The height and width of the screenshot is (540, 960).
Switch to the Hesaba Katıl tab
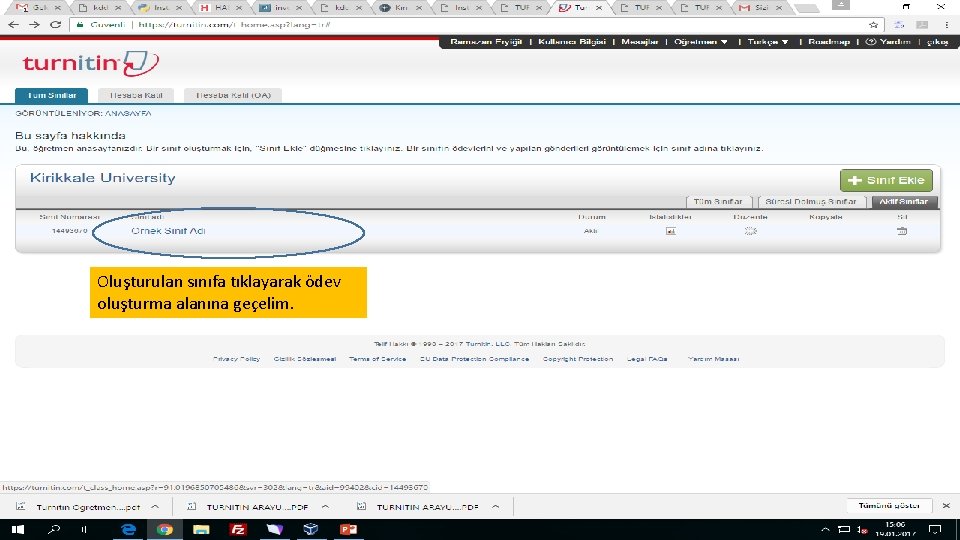point(136,96)
